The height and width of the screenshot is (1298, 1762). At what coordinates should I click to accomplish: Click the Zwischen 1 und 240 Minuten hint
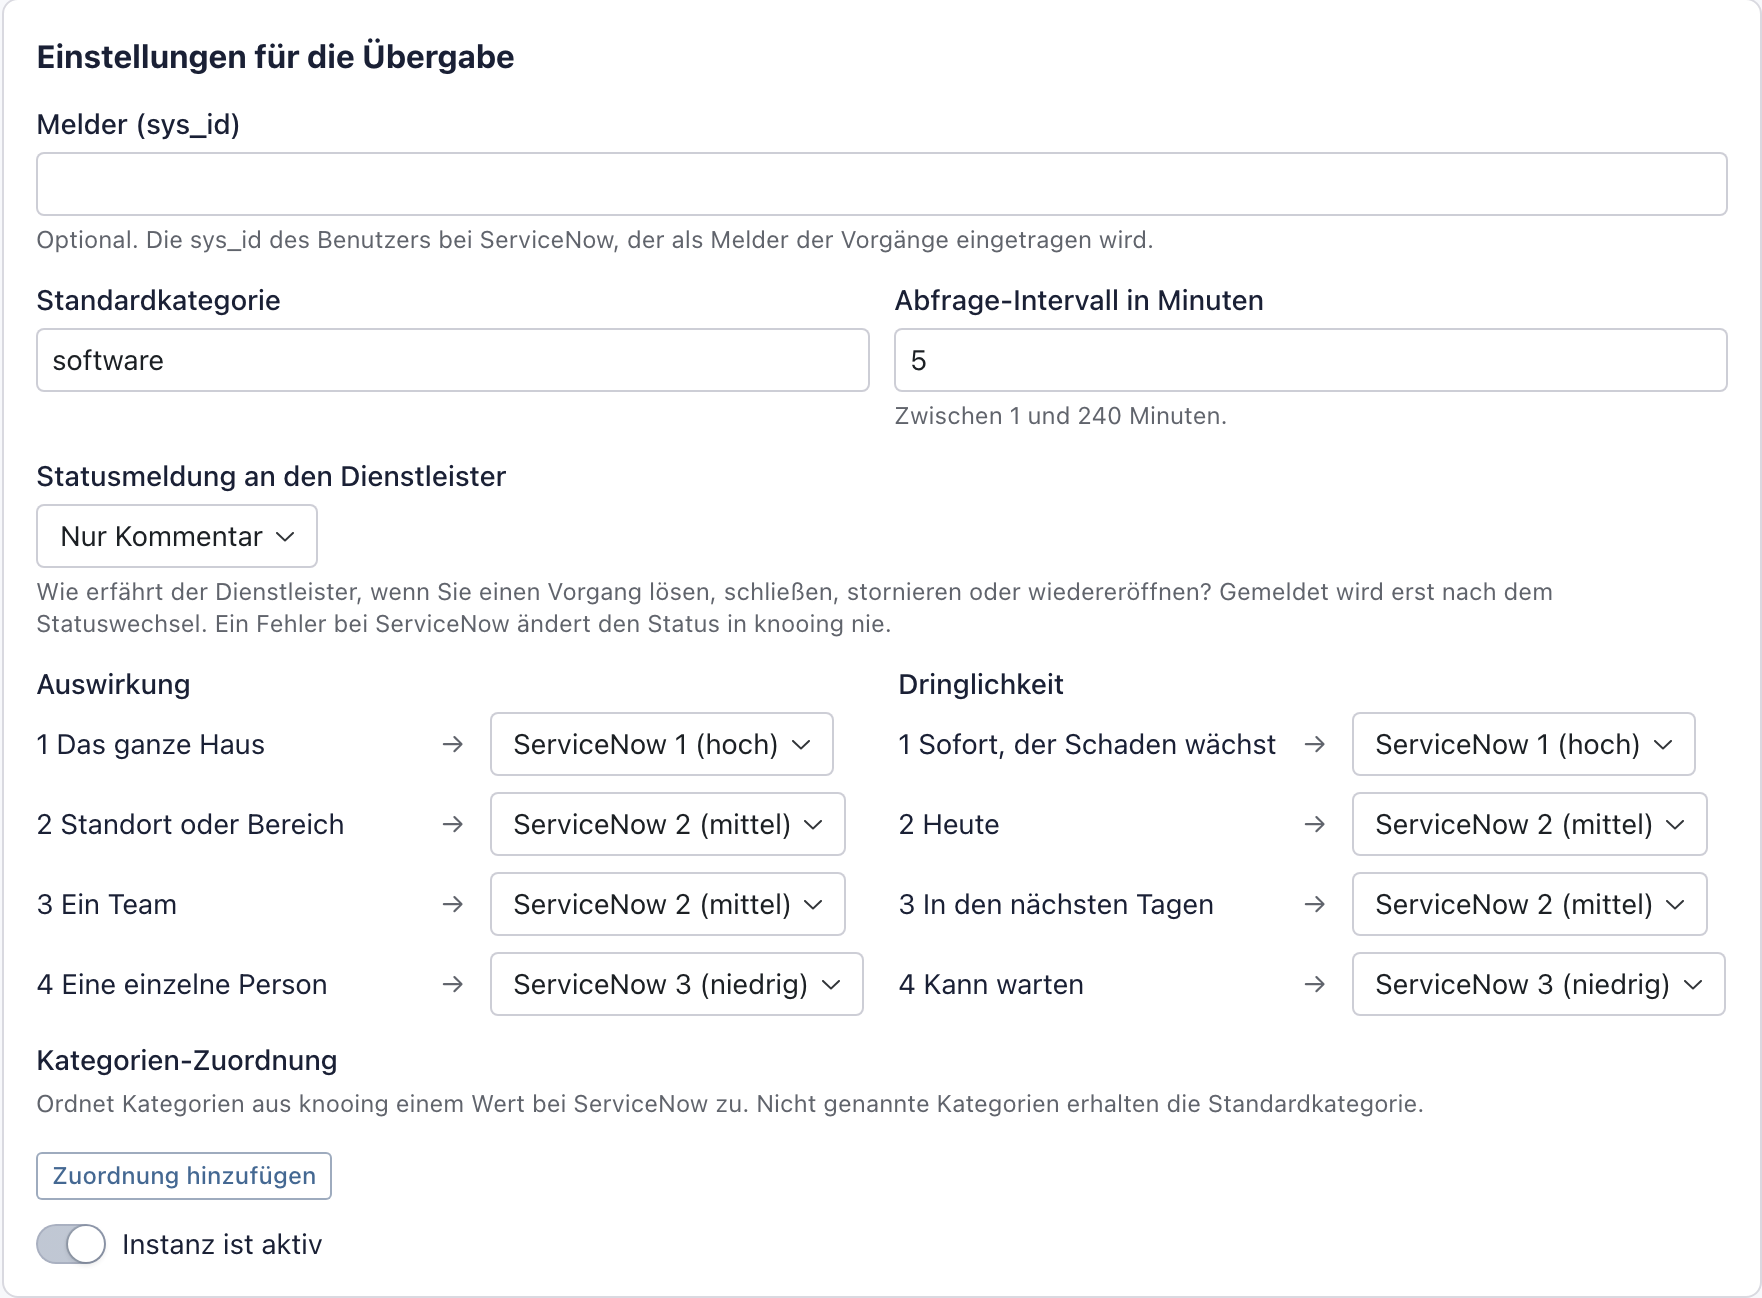pyautogui.click(x=1060, y=416)
